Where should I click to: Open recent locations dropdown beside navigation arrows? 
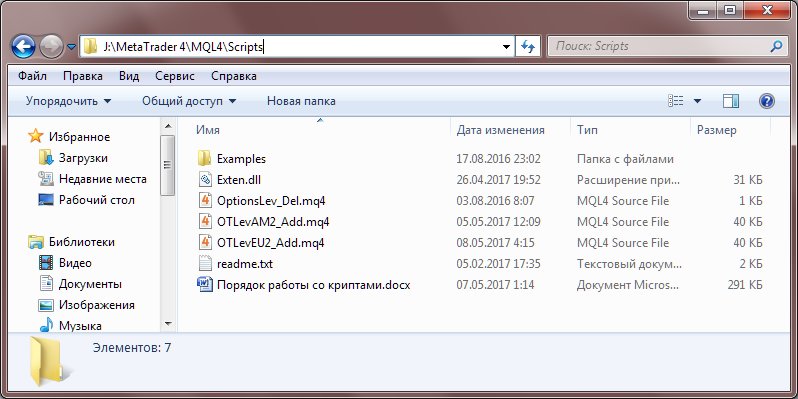71,47
